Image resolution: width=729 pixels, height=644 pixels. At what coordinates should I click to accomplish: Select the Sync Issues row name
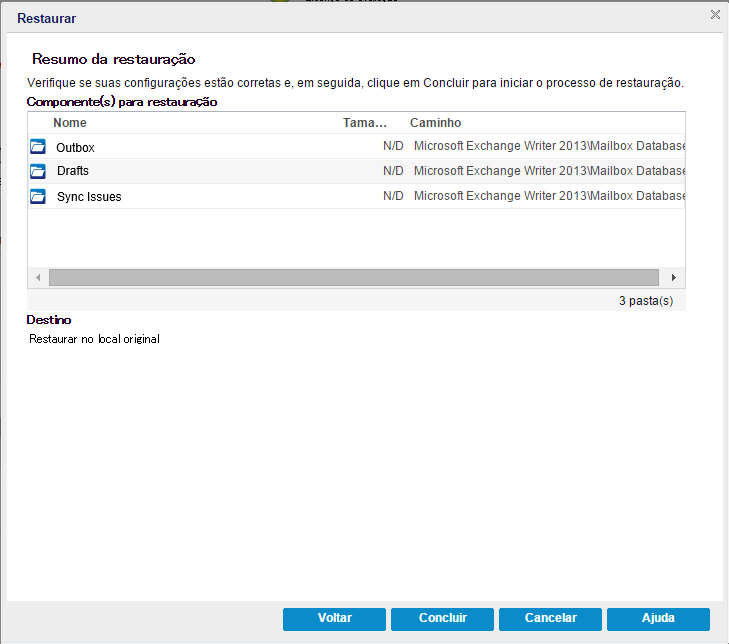[89, 197]
